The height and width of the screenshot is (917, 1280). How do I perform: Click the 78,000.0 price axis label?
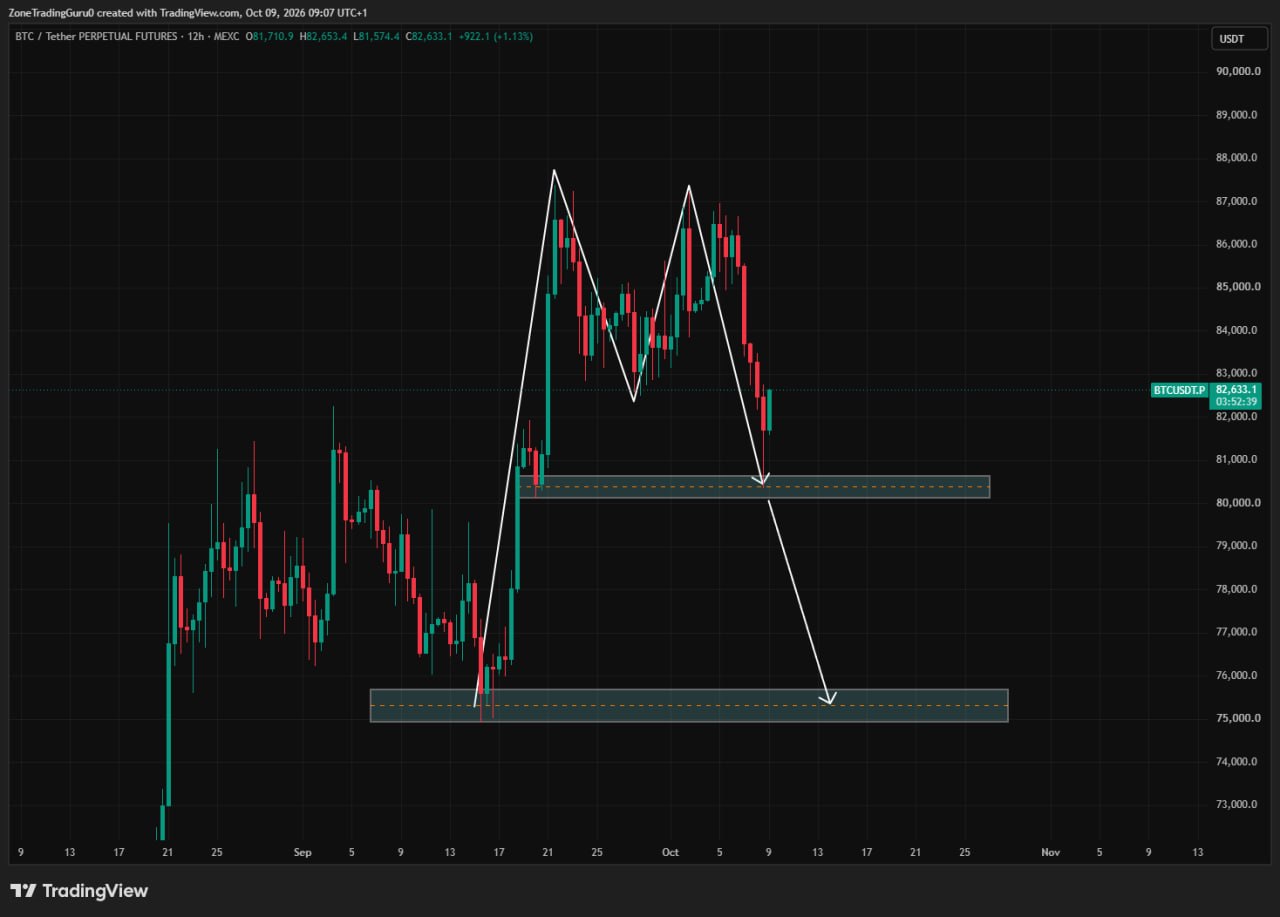pyautogui.click(x=1237, y=589)
